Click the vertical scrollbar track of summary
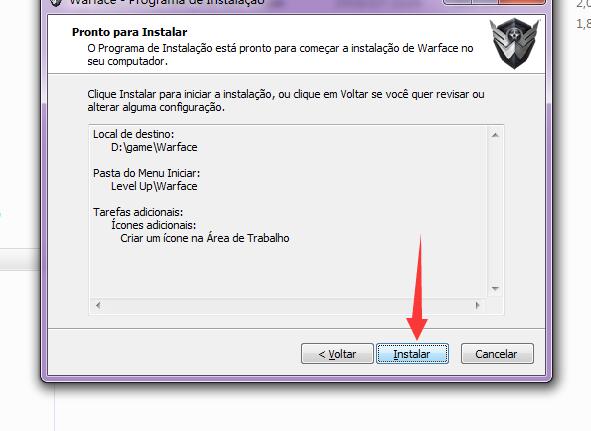 pos(495,212)
